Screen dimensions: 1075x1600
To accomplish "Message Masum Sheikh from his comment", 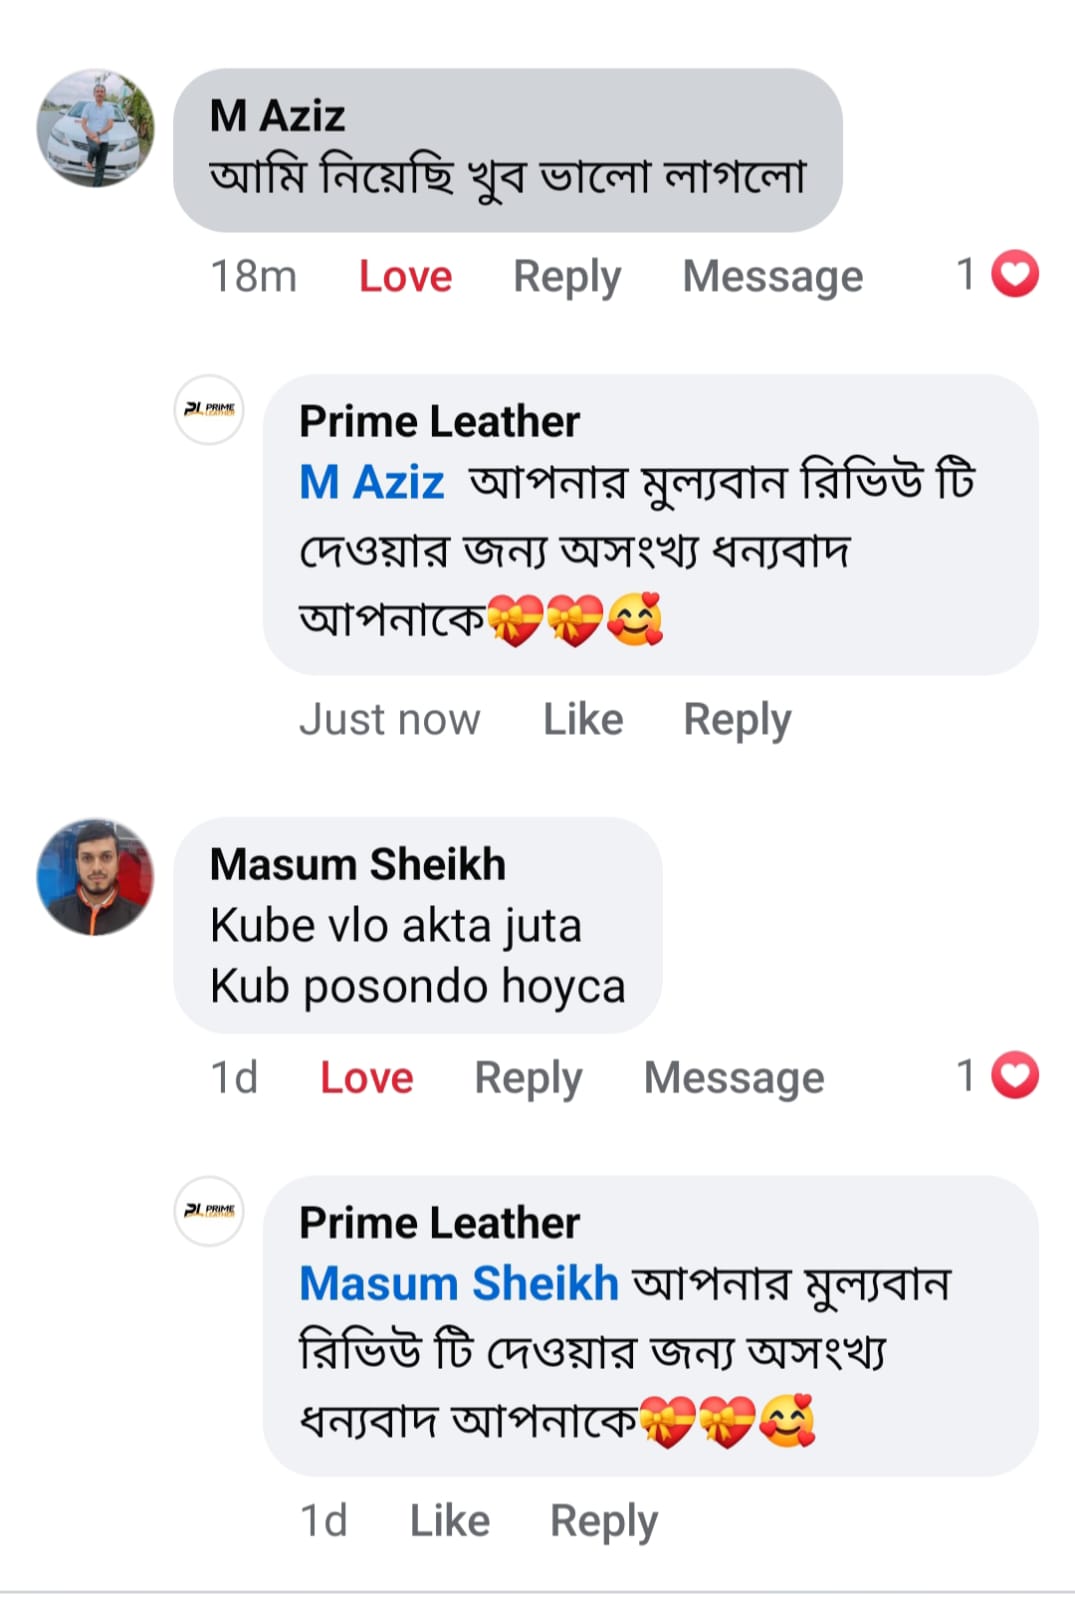I will [x=734, y=1078].
